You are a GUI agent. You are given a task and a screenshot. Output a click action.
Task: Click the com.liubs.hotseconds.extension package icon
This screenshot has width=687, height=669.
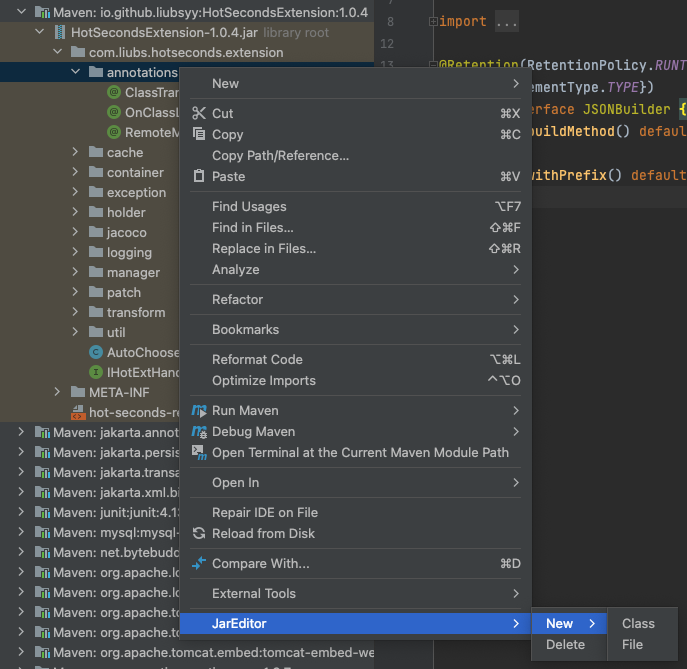78,52
